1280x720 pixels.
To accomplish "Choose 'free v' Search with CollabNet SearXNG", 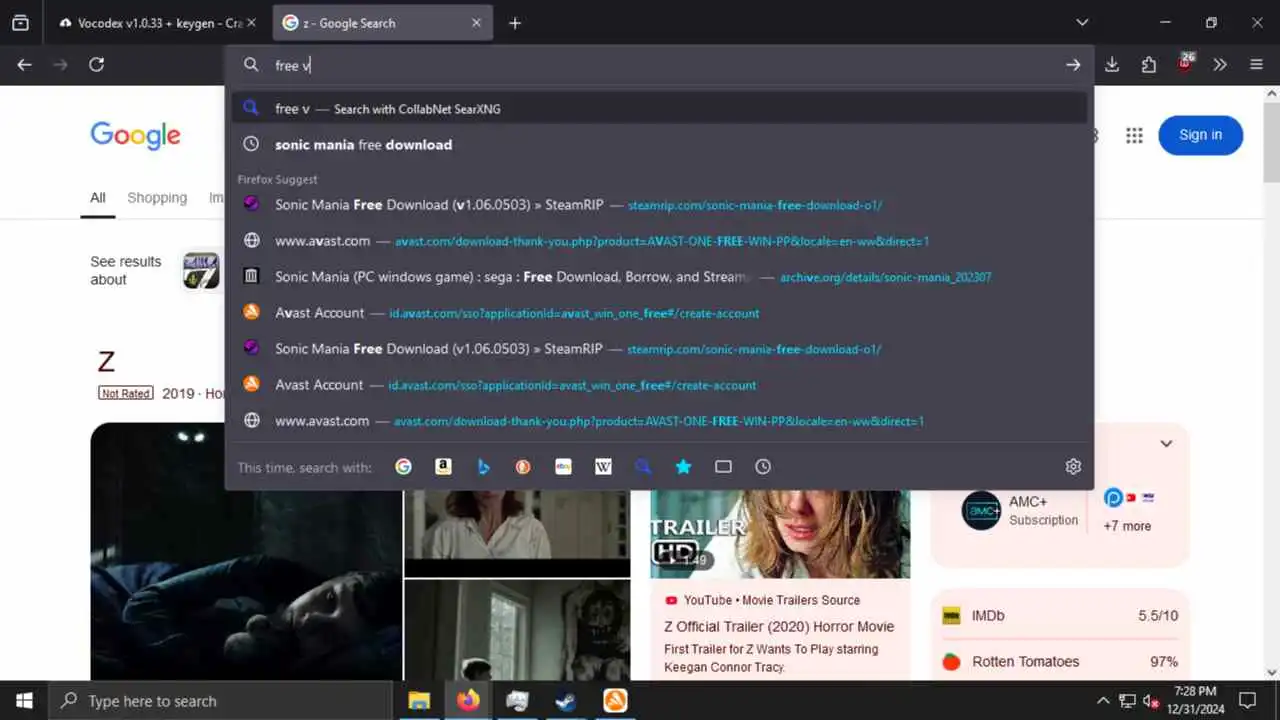I will 660,109.
